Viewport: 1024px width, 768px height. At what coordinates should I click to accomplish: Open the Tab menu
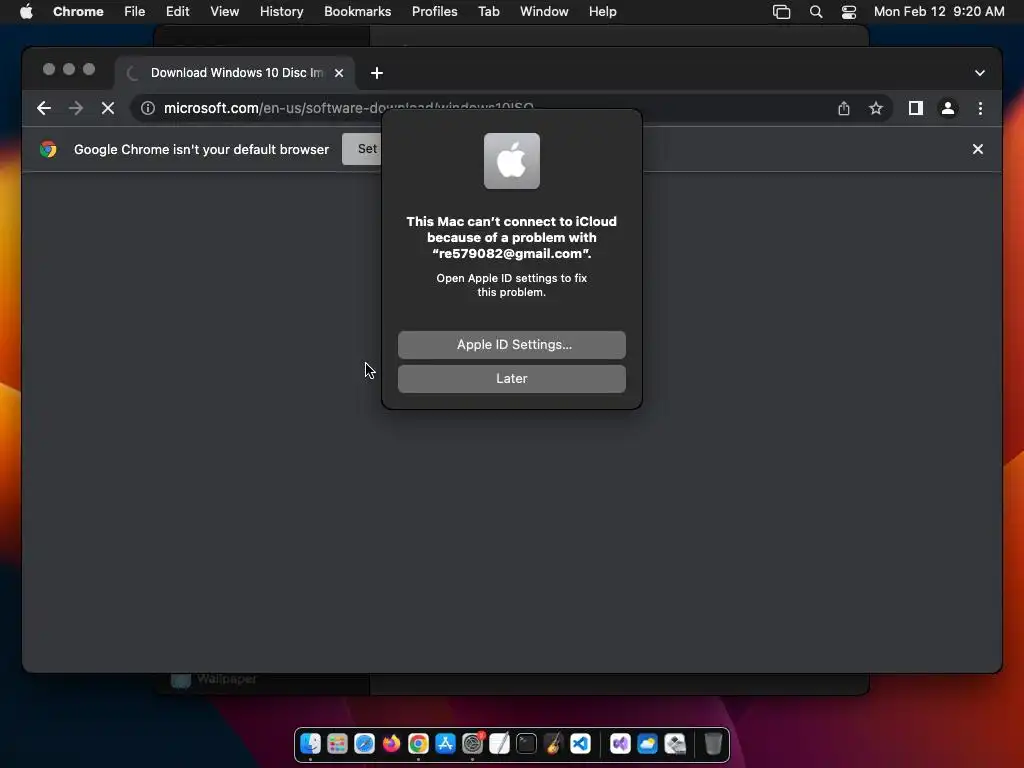[x=488, y=12]
